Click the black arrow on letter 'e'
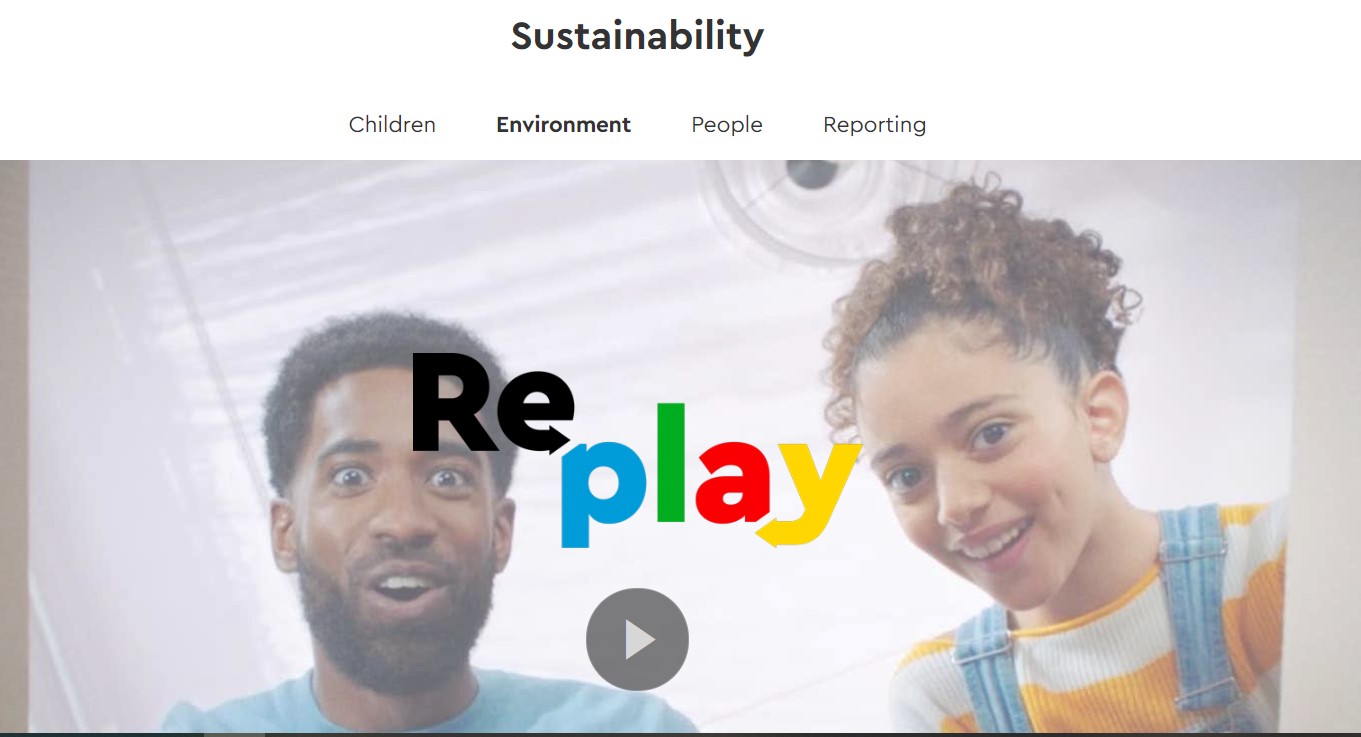This screenshot has width=1361, height=737. click(x=552, y=437)
